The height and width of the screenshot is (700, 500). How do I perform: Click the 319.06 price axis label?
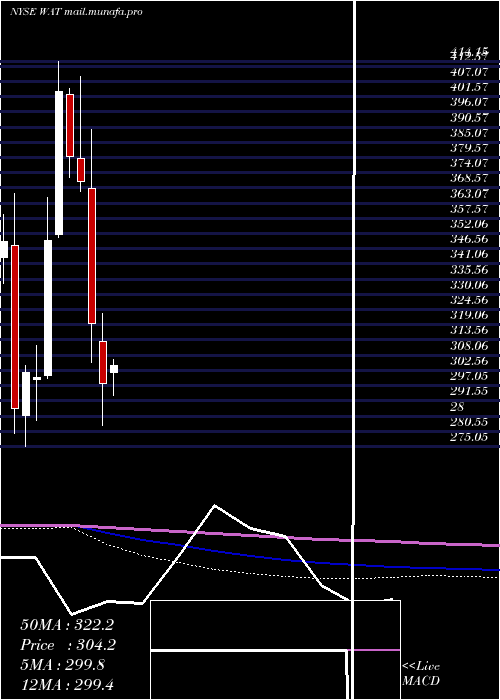coord(469,315)
